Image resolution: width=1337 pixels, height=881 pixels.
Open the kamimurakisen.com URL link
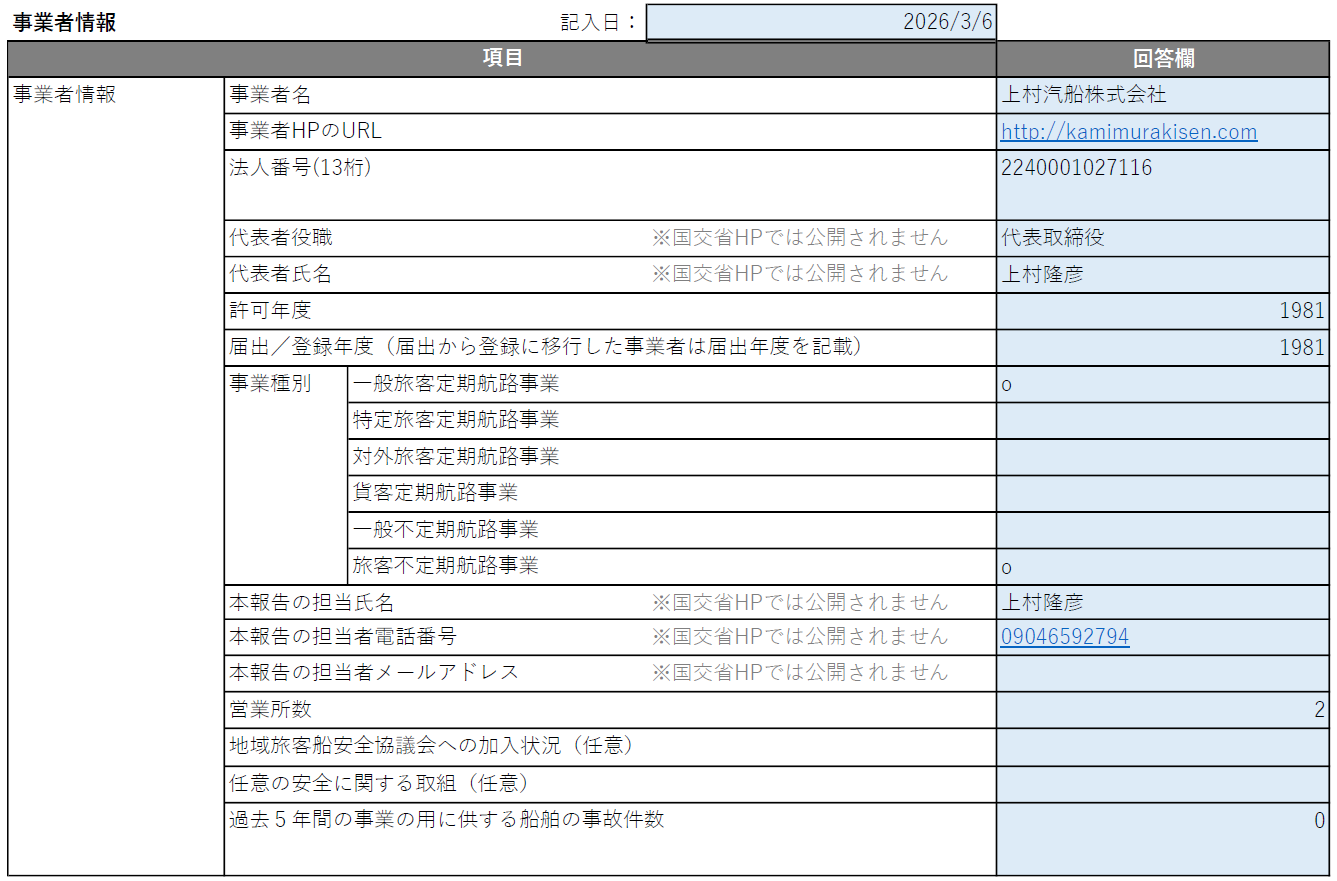click(x=1128, y=132)
